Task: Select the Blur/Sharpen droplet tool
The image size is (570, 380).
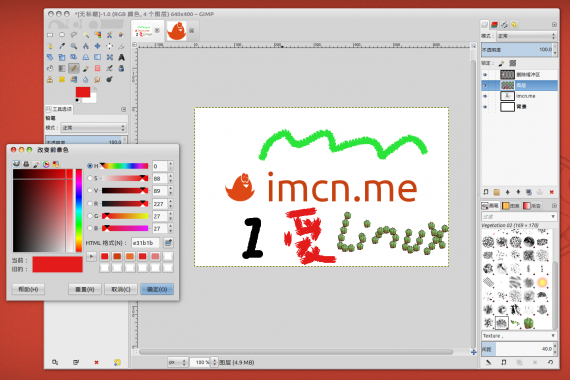Action: (86, 79)
